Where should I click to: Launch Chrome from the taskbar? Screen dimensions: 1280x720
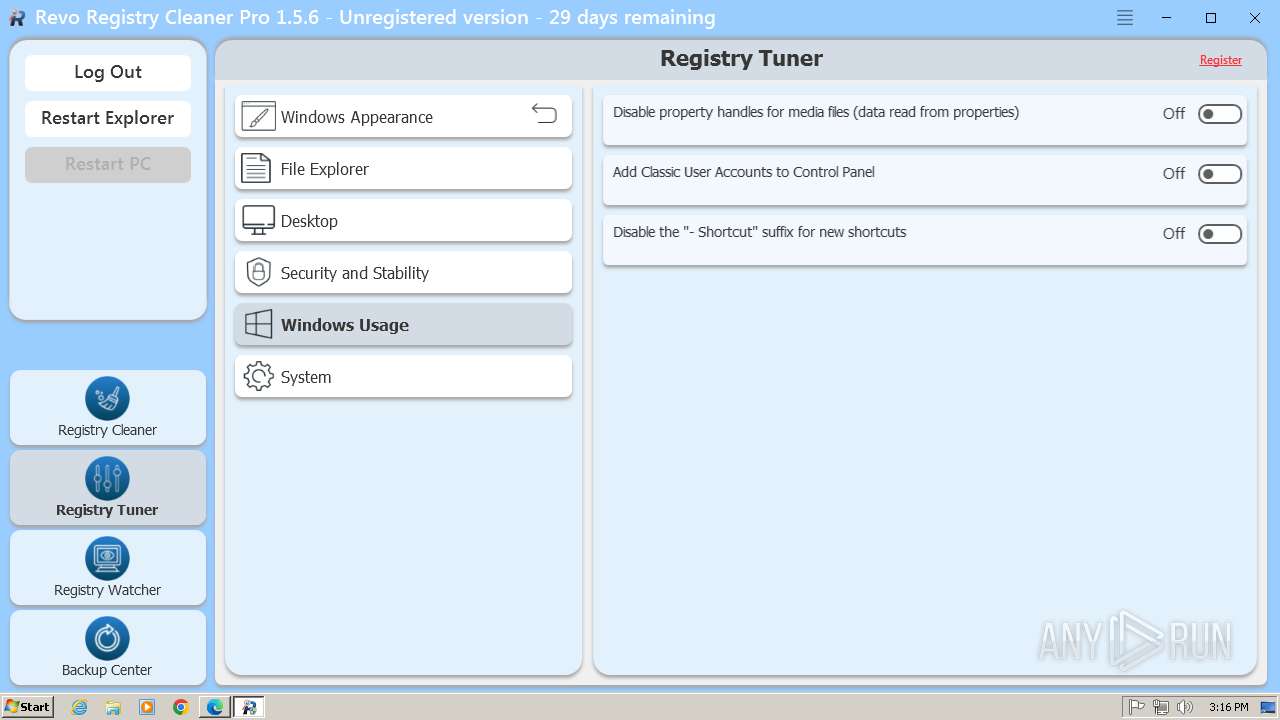(181, 707)
